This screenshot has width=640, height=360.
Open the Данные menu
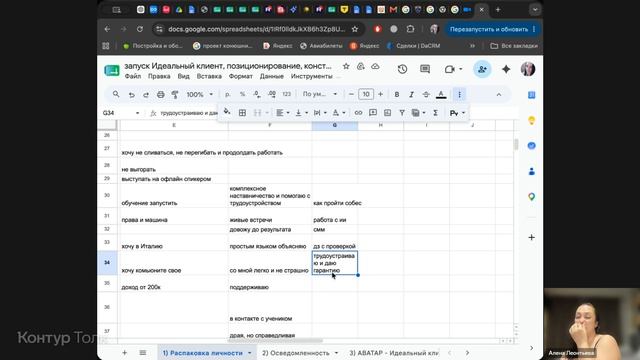271,76
